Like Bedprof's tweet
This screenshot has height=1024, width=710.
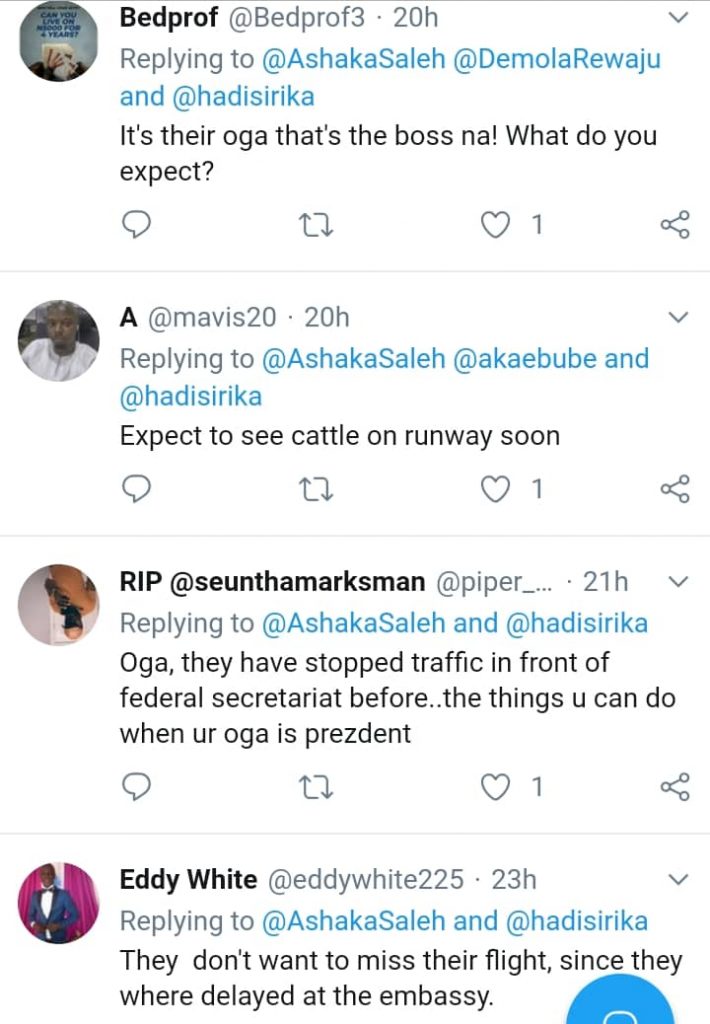(x=494, y=224)
